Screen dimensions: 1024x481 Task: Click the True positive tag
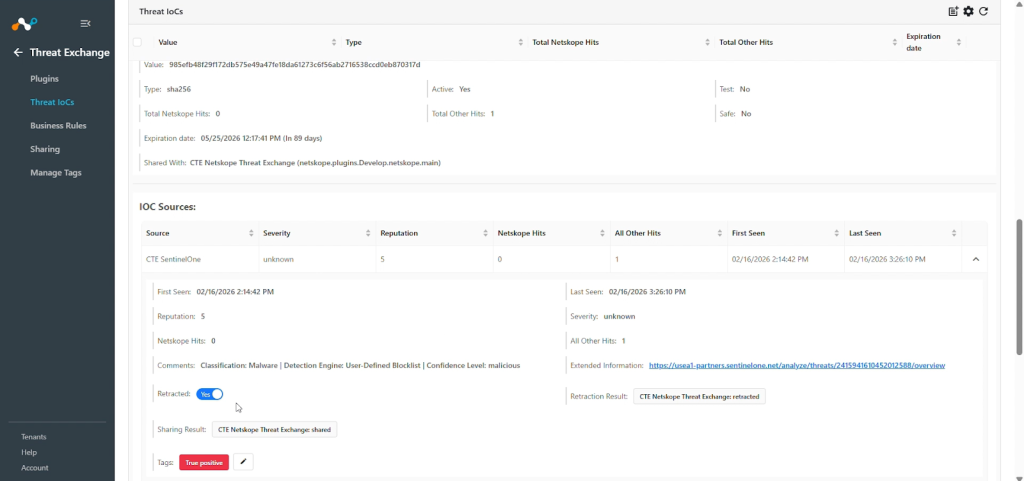click(204, 463)
